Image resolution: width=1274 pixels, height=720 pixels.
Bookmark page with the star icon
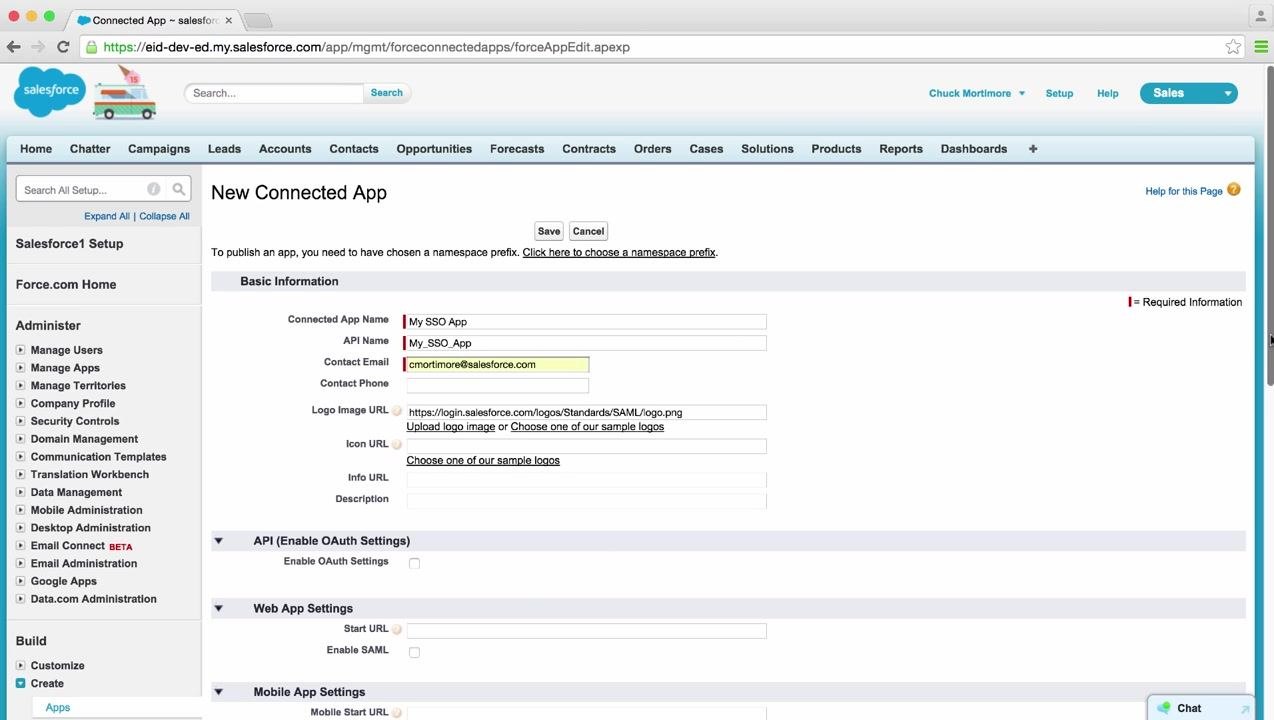point(1233,47)
